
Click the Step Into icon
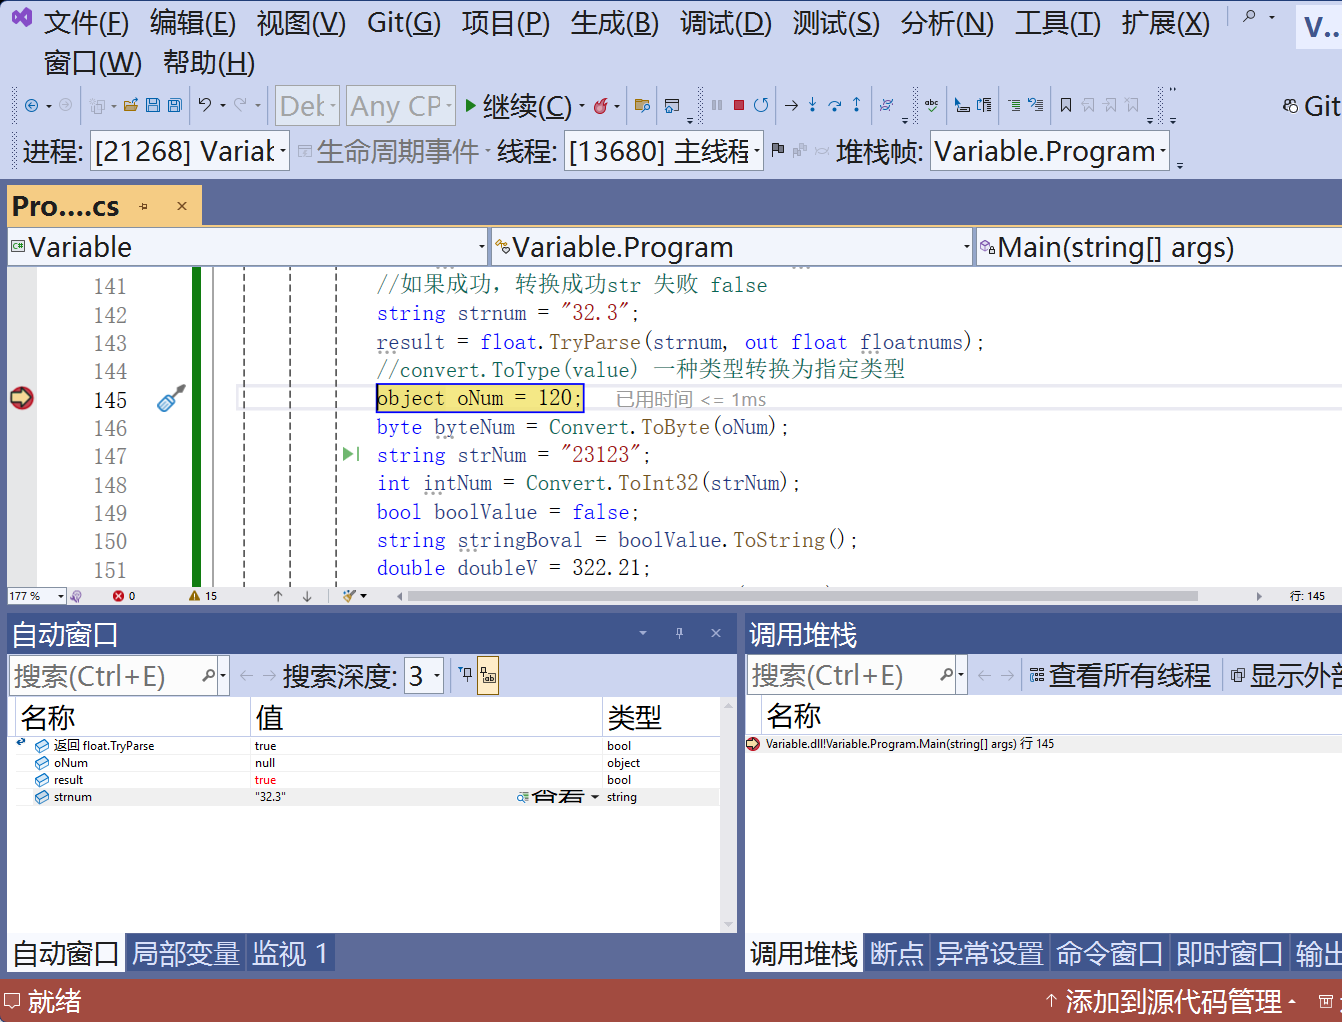pos(812,105)
